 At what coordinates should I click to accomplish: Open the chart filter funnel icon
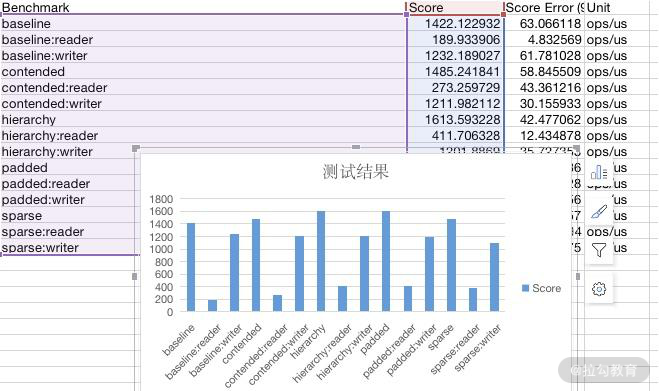point(599,250)
